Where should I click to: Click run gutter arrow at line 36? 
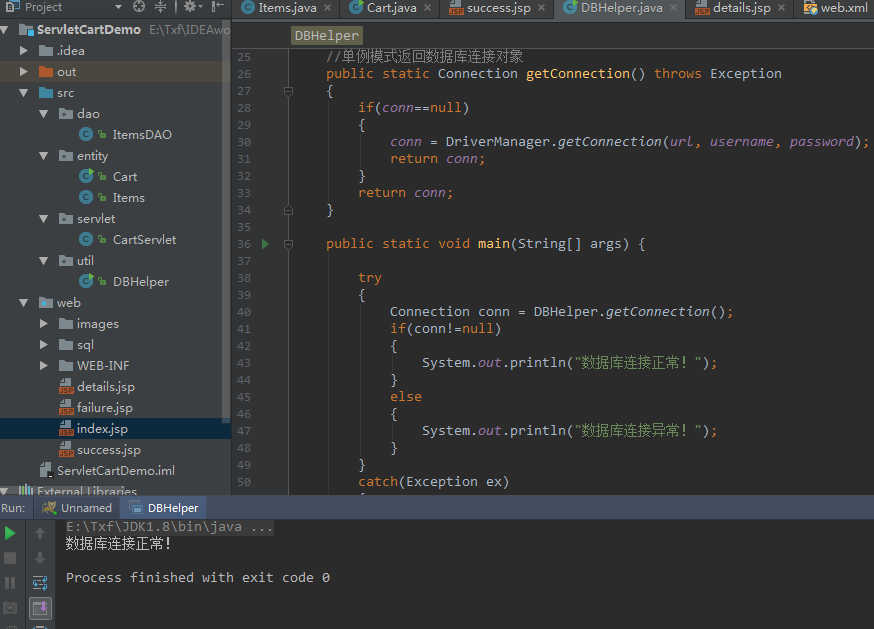(265, 244)
